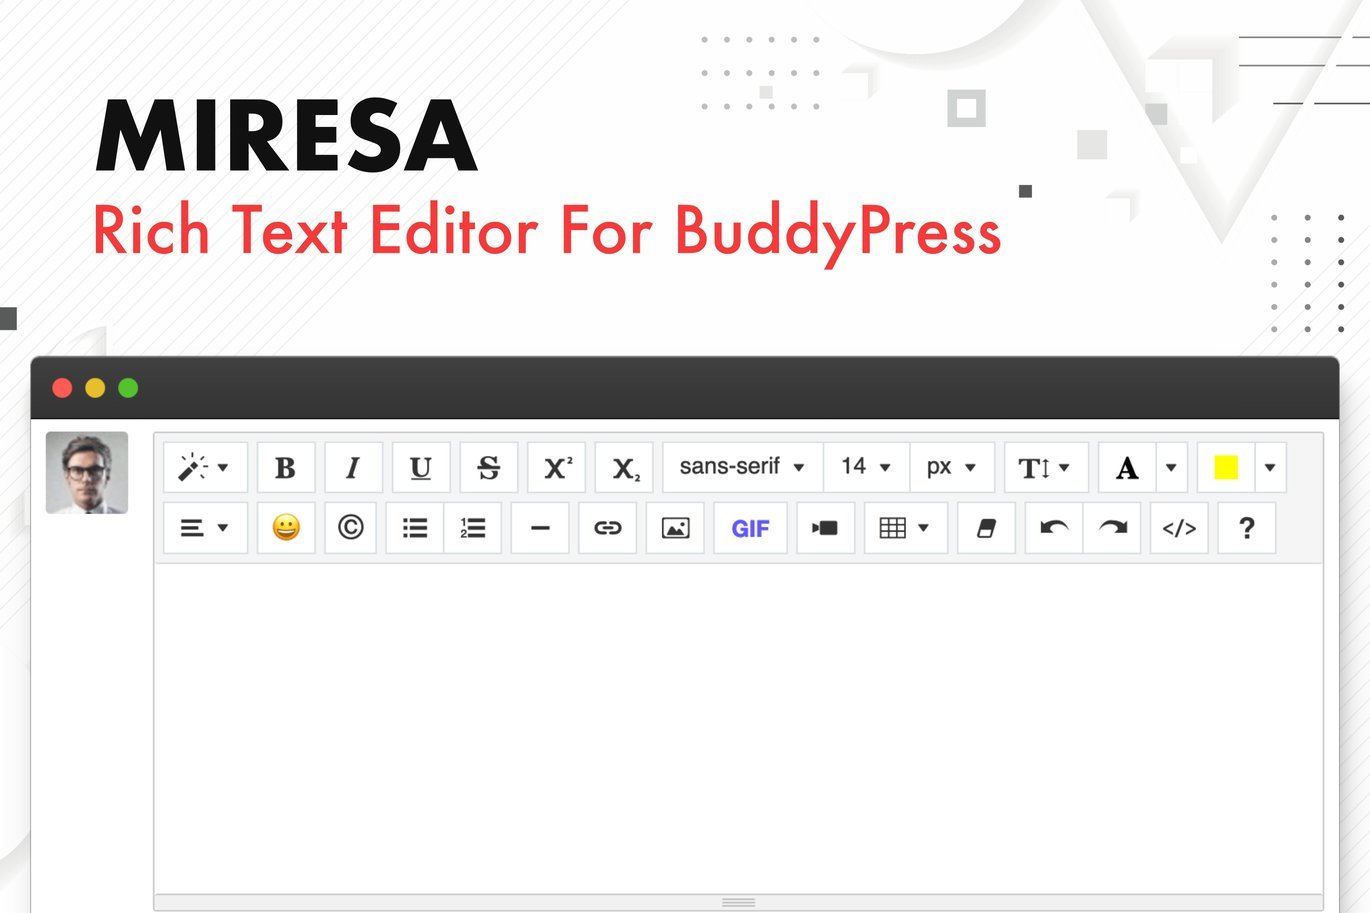Screen dimensions: 1370x913
Task: Open the yellow highlight color swatch
Action: [1225, 466]
